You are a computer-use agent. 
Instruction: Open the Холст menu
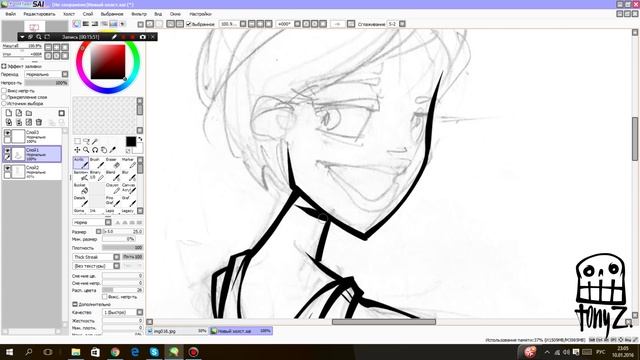(69, 14)
